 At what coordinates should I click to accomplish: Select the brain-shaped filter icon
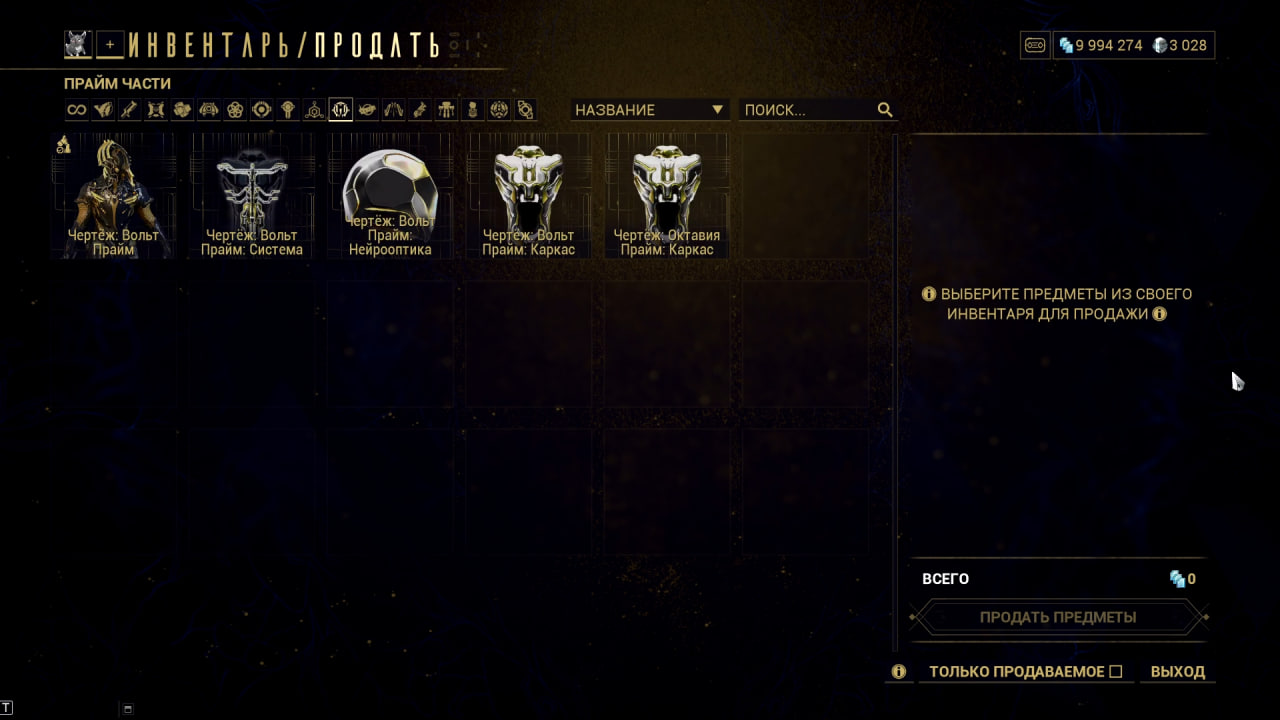pyautogui.click(x=499, y=110)
